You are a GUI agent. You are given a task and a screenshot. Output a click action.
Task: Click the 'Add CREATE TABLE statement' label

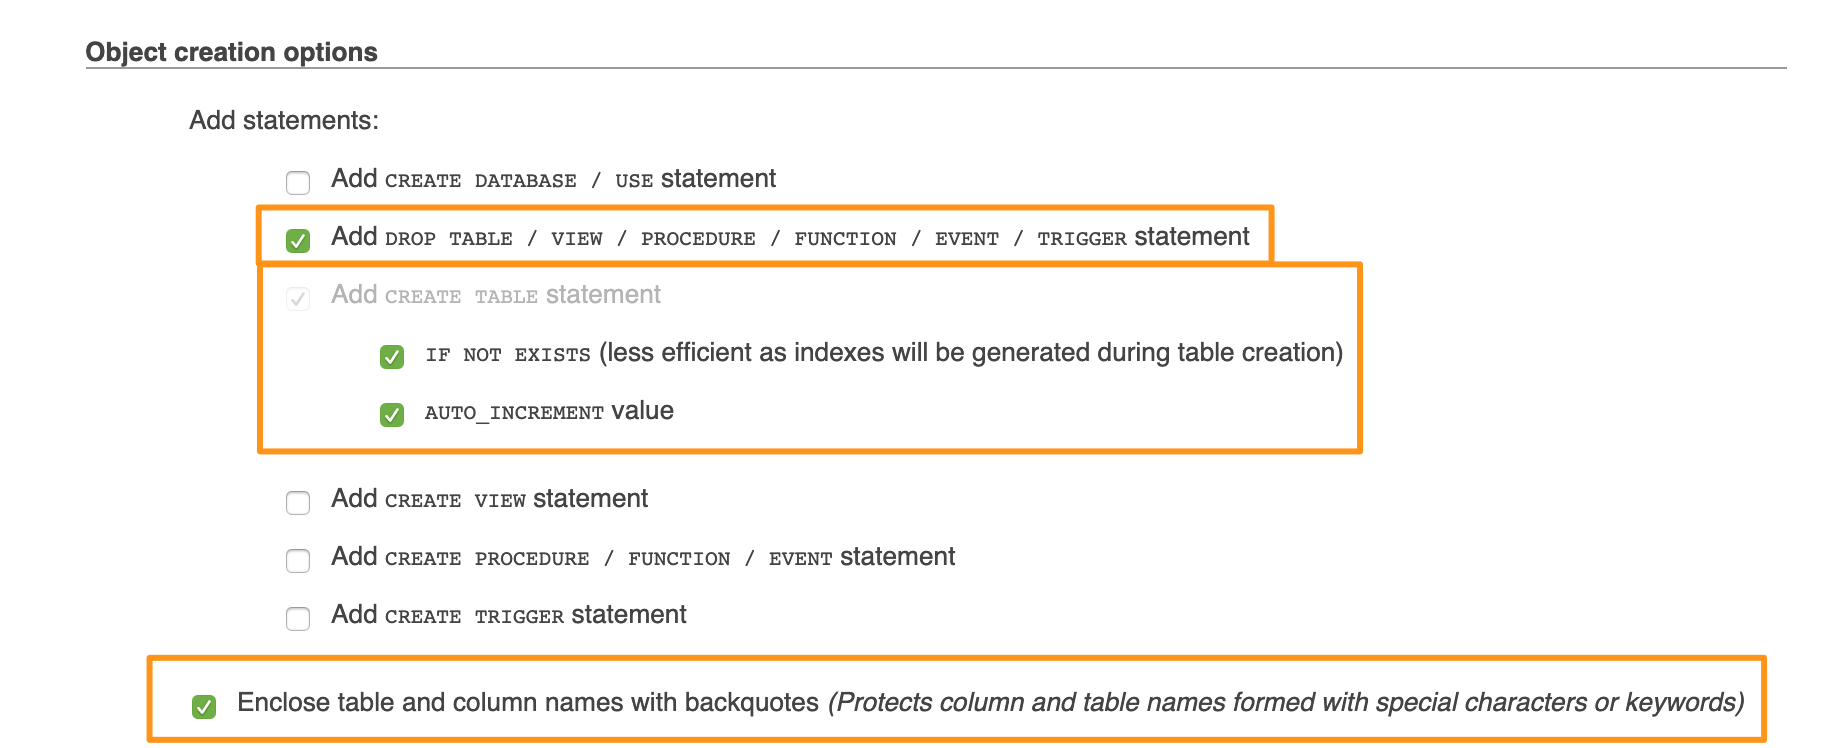point(495,295)
